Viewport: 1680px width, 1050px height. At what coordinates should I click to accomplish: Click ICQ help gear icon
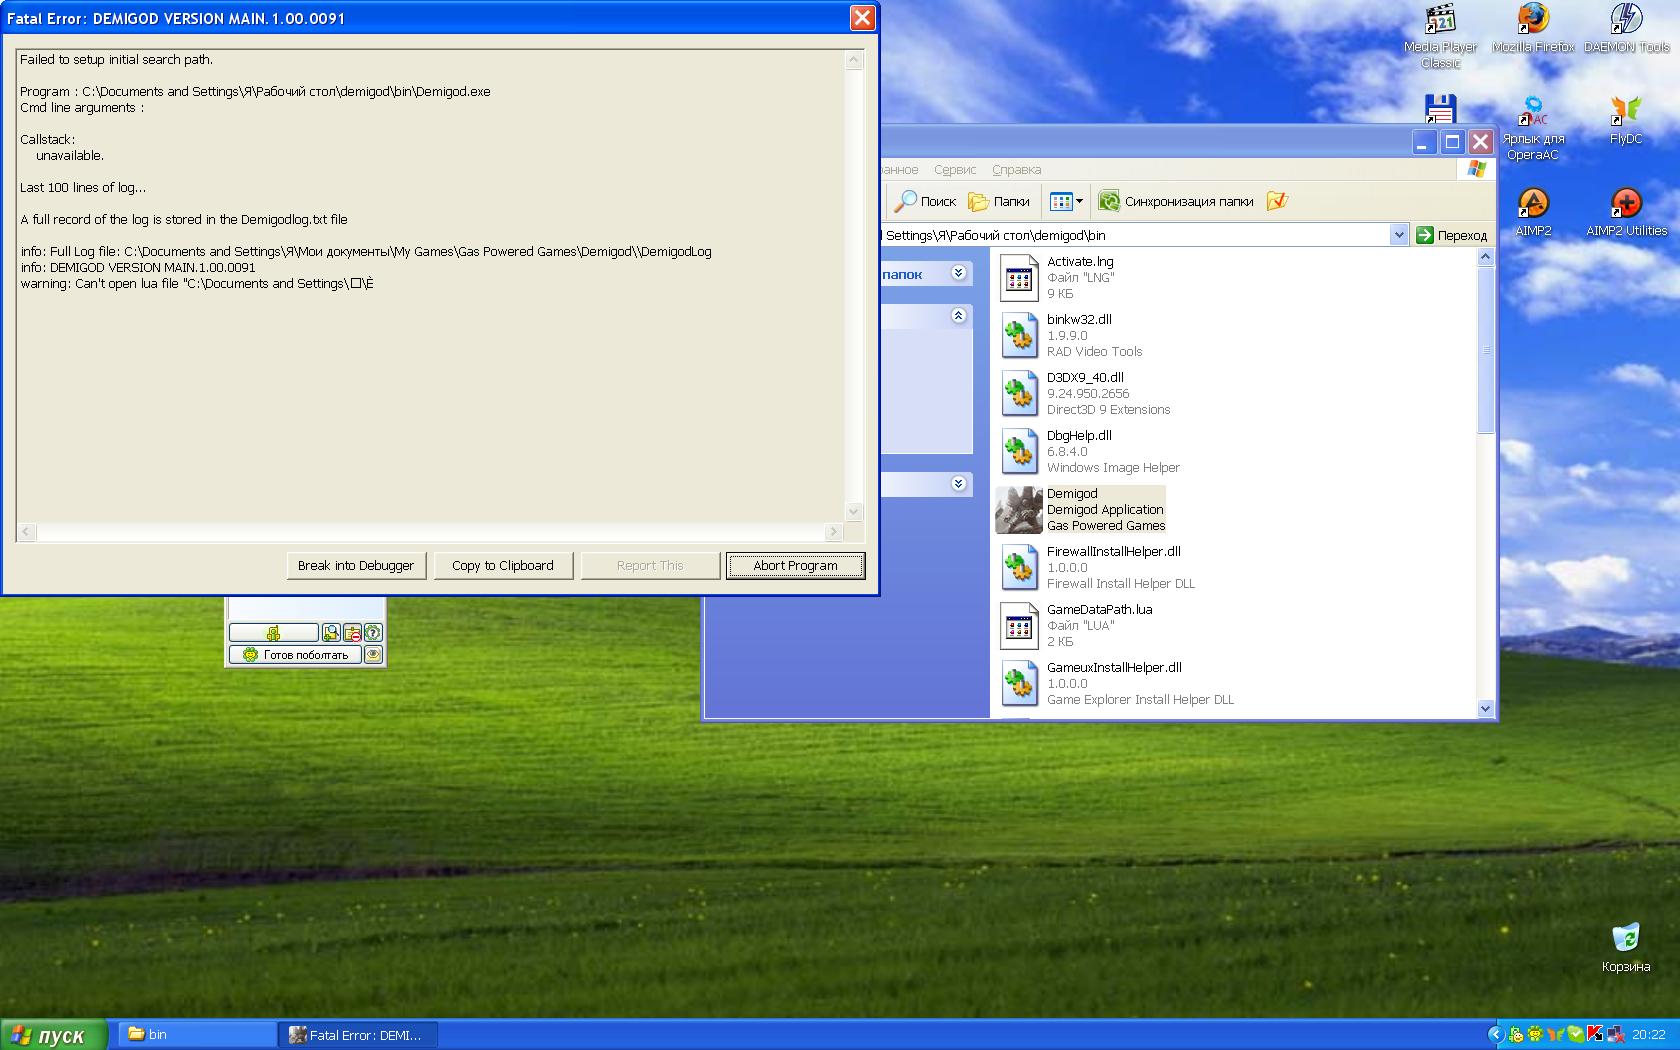pos(373,632)
